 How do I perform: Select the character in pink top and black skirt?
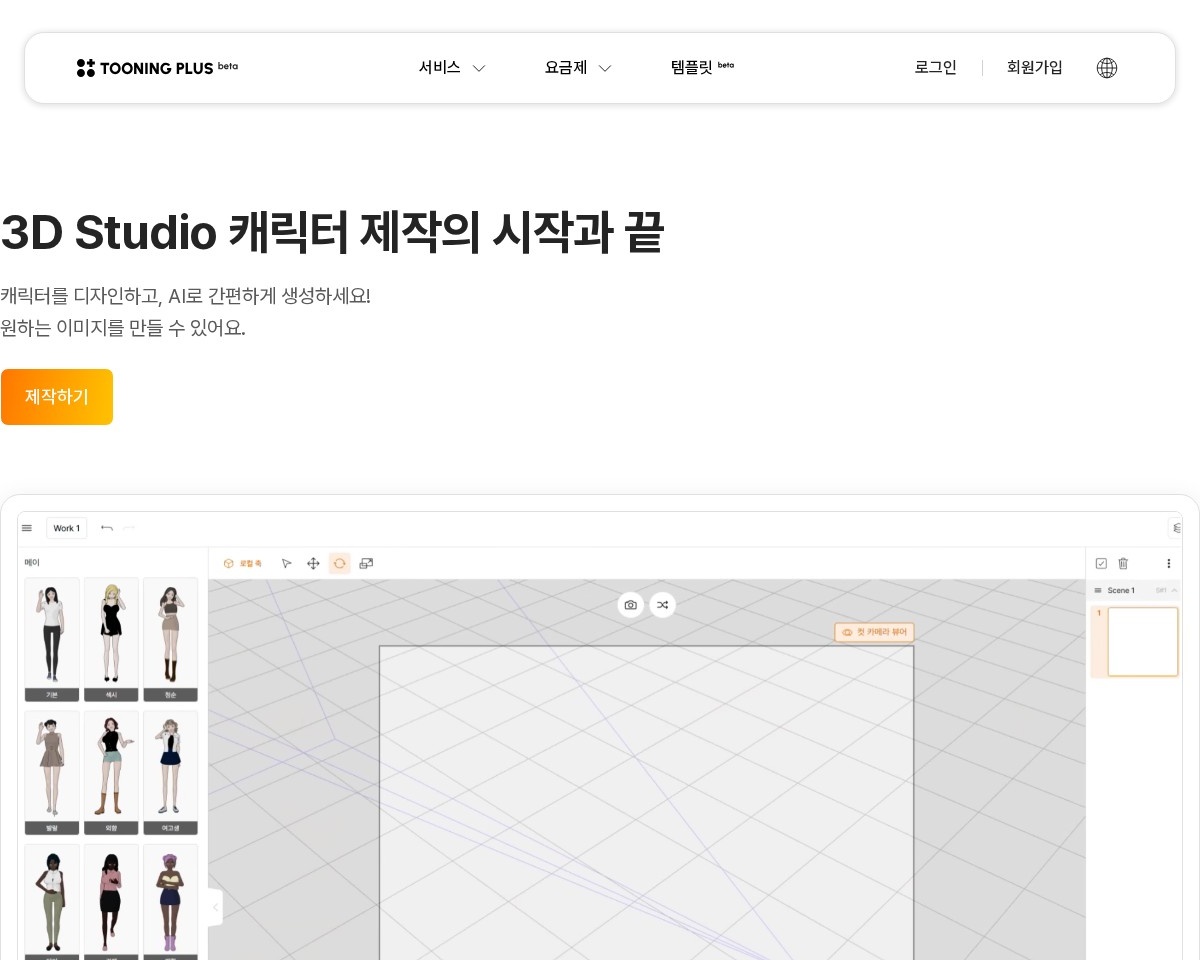pyautogui.click(x=111, y=902)
